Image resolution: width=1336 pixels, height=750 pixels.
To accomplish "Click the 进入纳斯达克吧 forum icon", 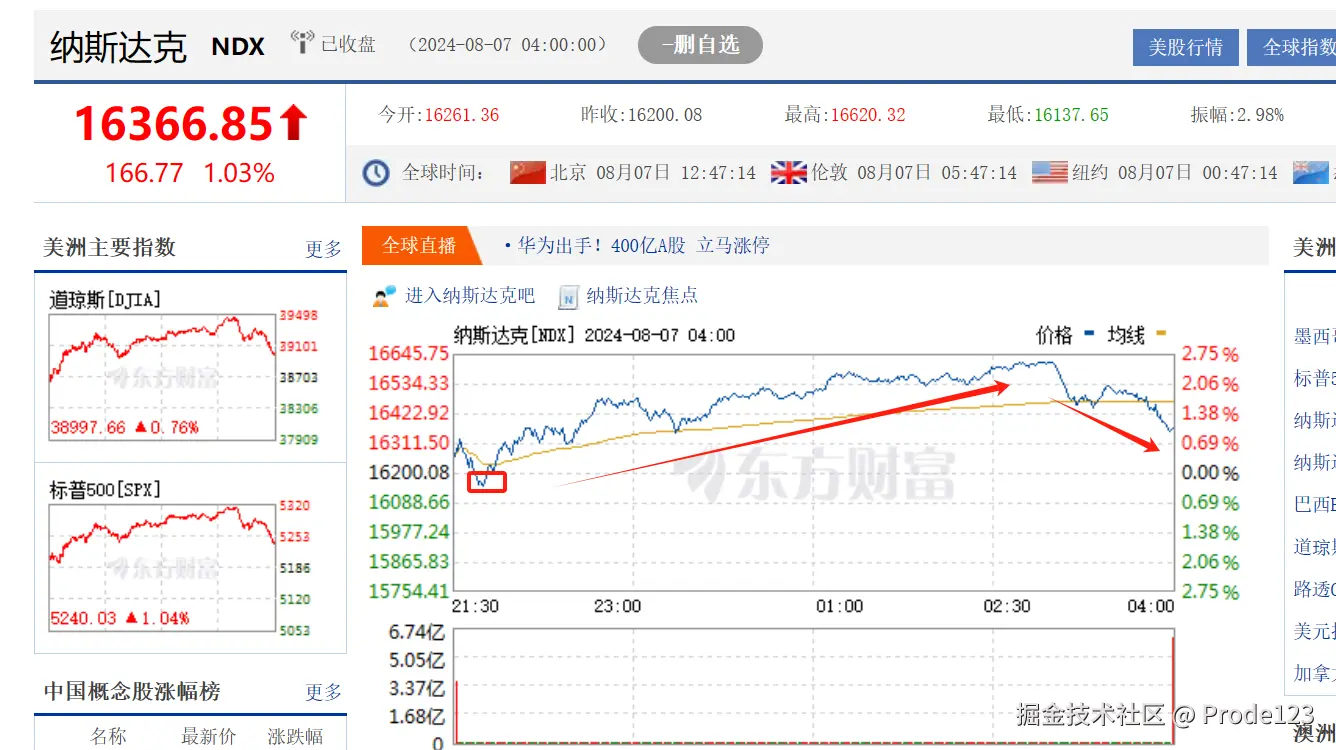I will (x=384, y=296).
